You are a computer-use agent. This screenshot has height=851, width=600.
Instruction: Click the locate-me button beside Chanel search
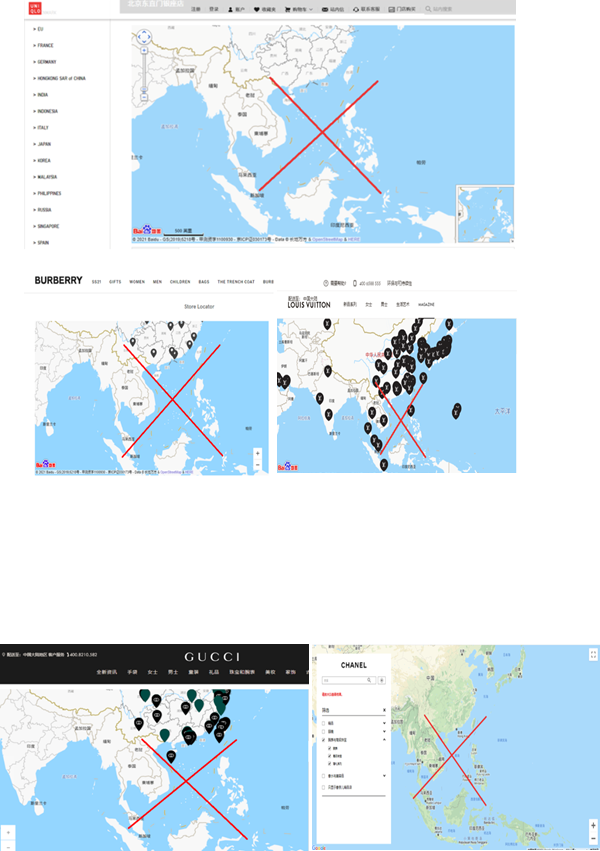coord(382,680)
